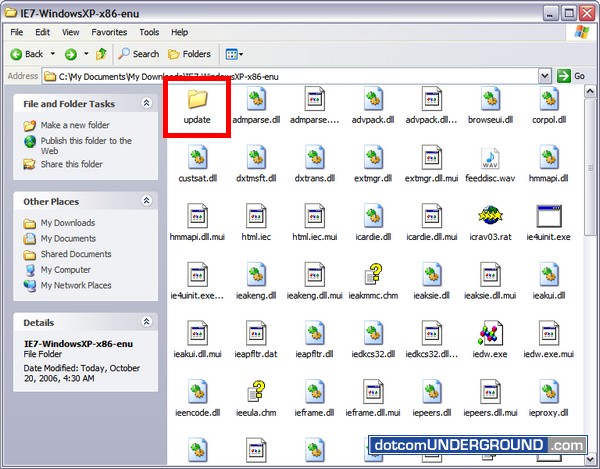Expand the Address bar dropdown
The image size is (600, 469).
[x=545, y=76]
